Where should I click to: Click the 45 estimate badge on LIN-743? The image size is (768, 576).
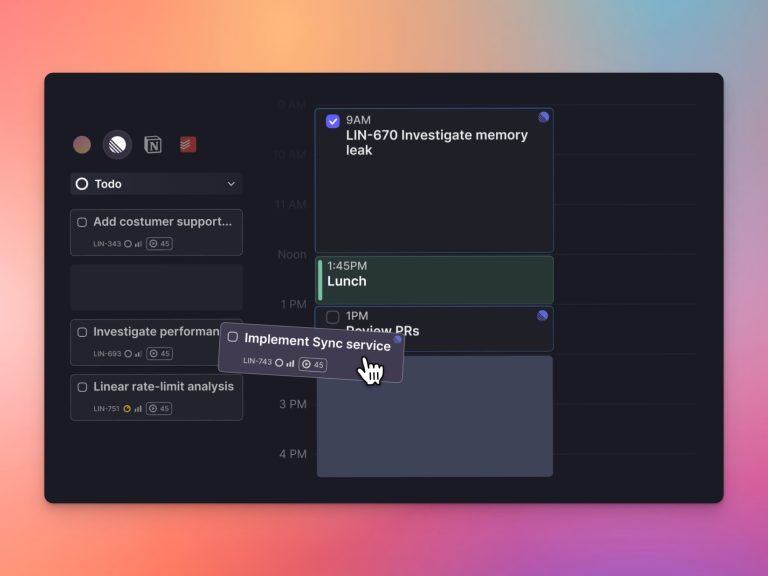click(314, 365)
